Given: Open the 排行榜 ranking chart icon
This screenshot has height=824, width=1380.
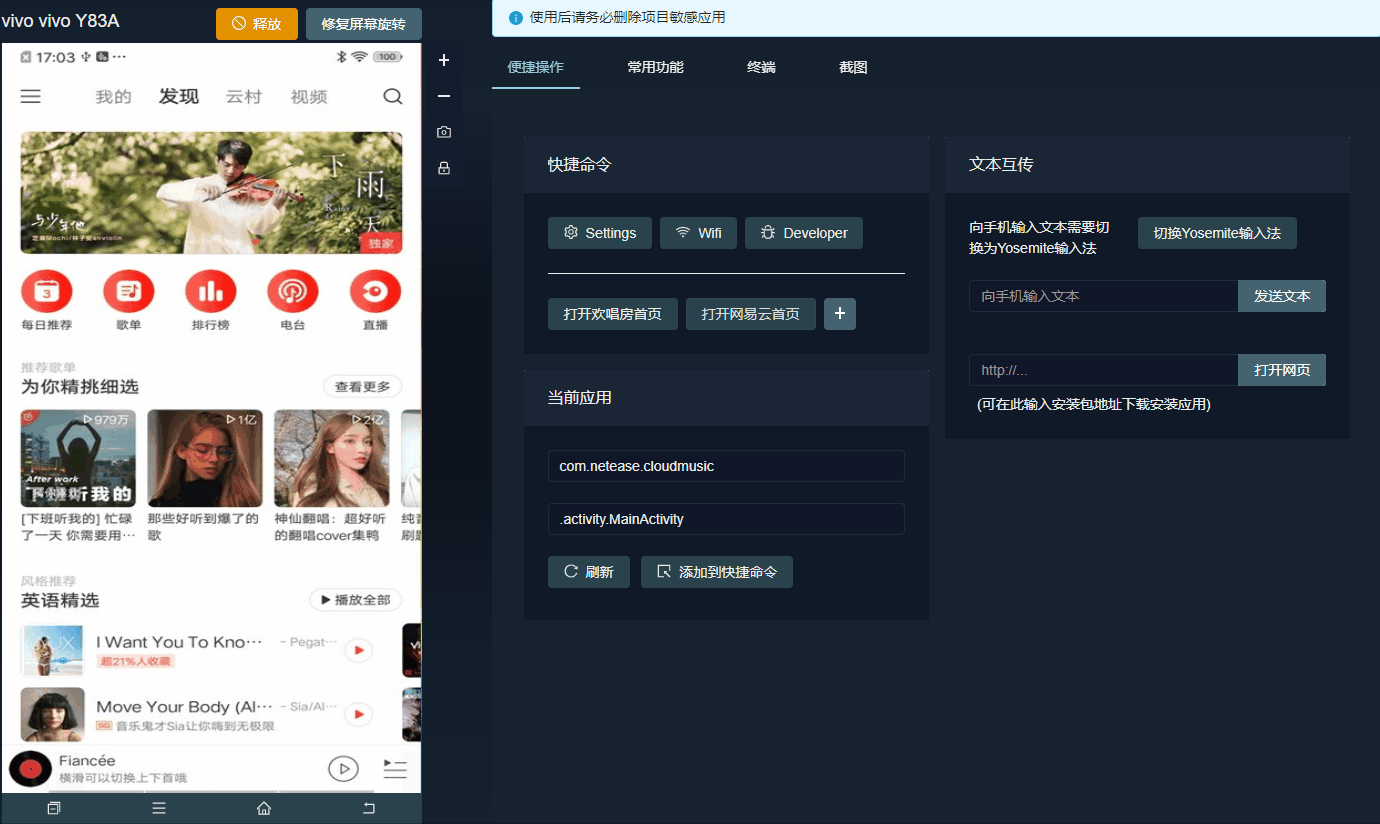Looking at the screenshot, I should pos(211,291).
